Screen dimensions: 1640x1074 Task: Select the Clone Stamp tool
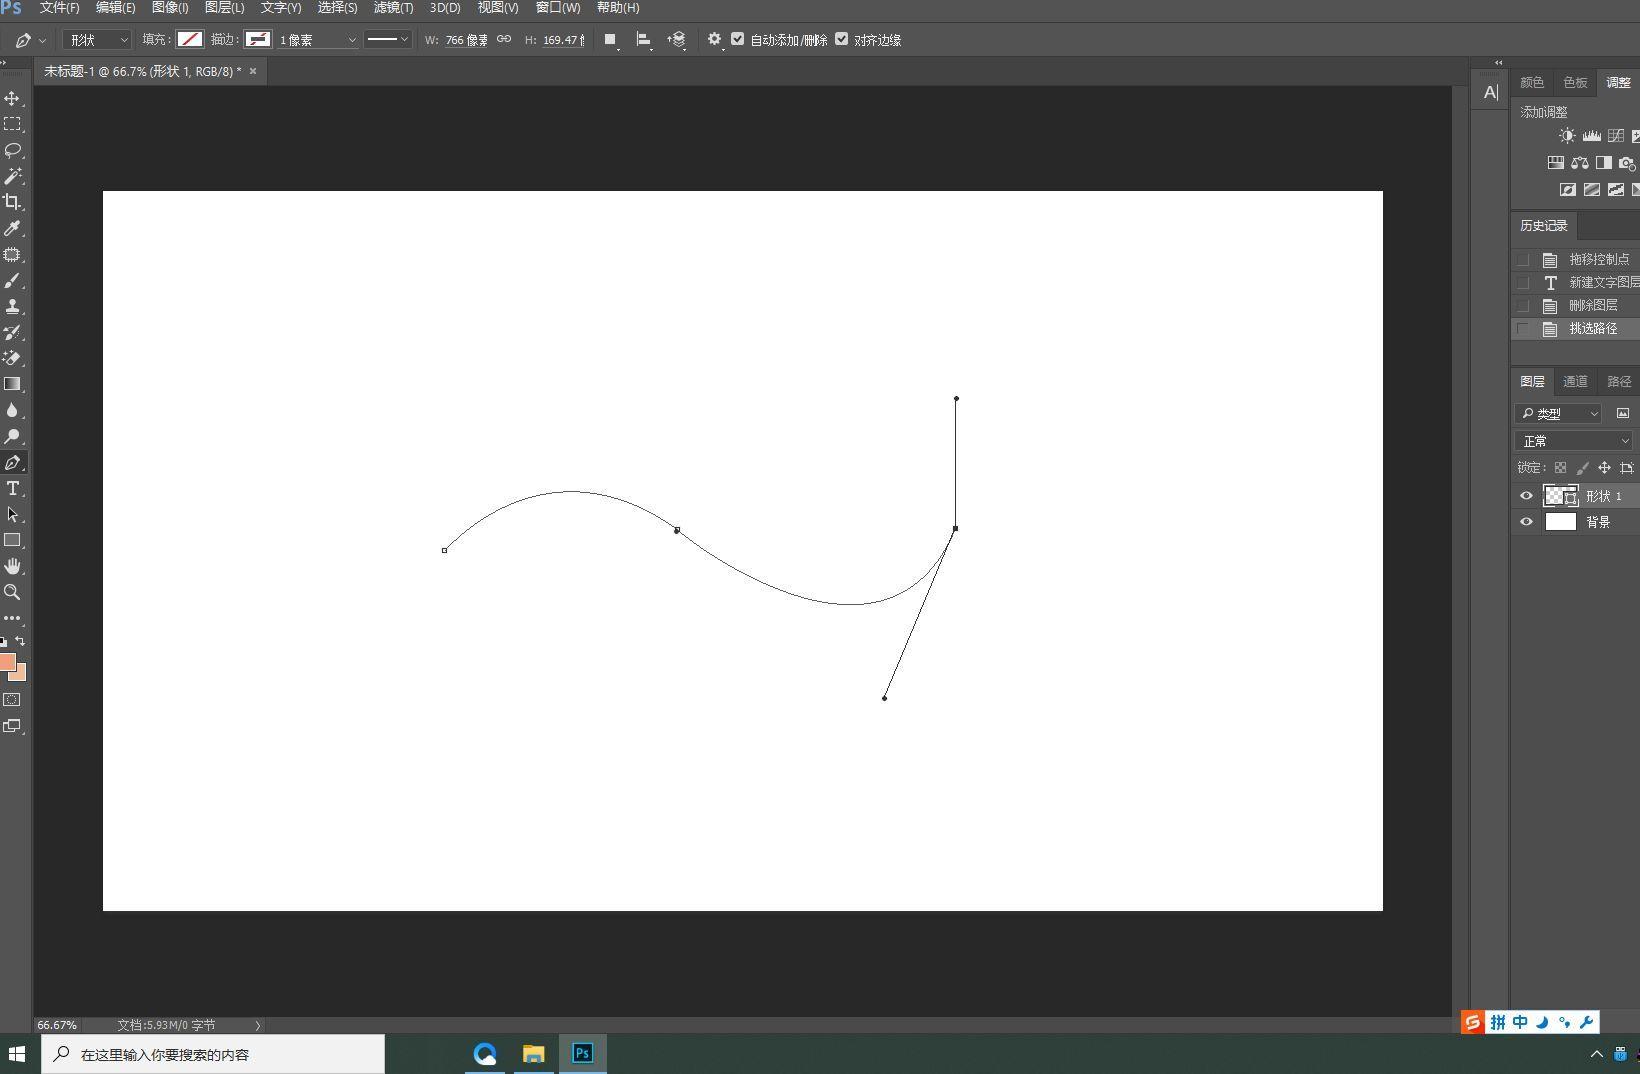point(13,307)
